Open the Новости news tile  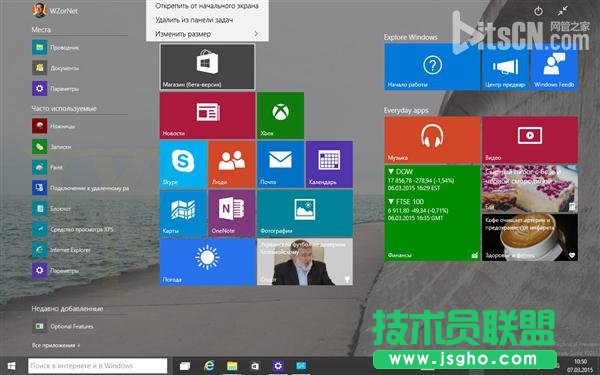click(x=207, y=115)
